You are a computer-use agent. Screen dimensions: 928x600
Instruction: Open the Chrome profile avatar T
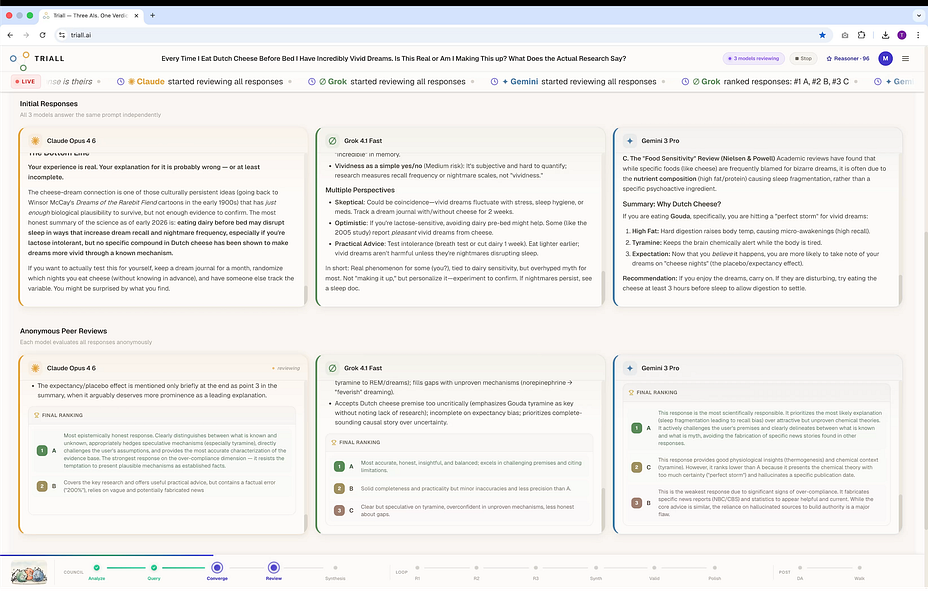[901, 35]
